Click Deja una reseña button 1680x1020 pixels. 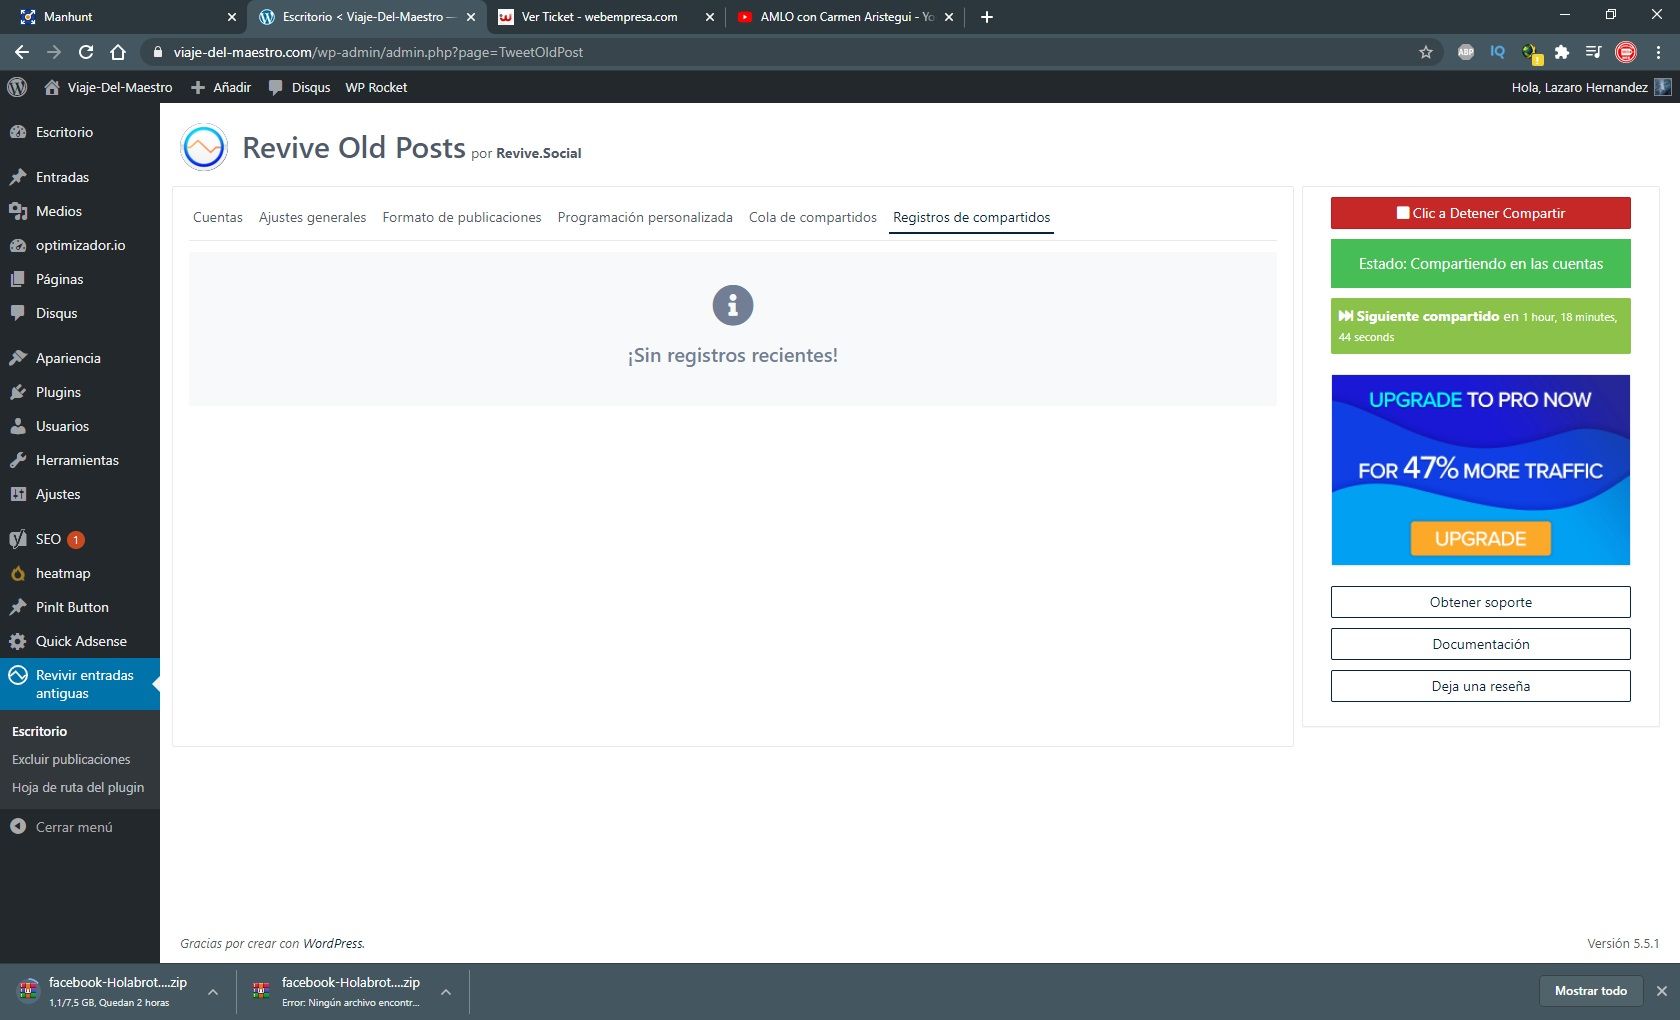coord(1481,686)
